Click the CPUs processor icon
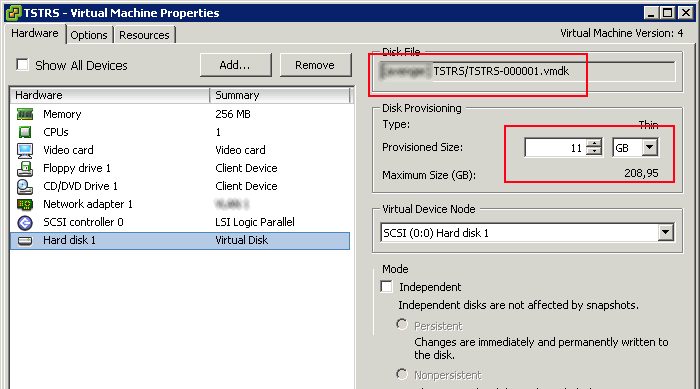The width and height of the screenshot is (700, 389). point(25,132)
